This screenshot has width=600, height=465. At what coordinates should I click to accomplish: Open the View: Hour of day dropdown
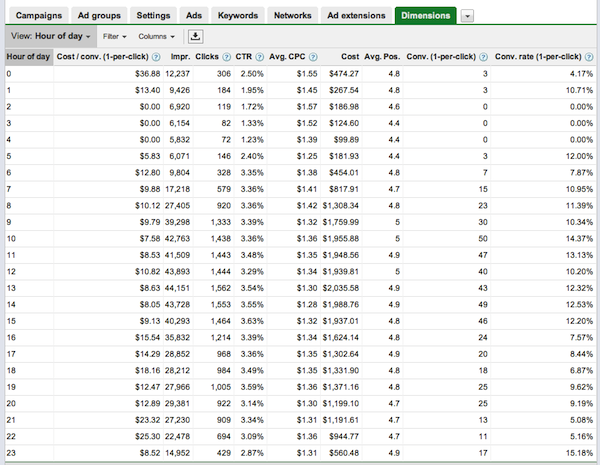point(51,36)
